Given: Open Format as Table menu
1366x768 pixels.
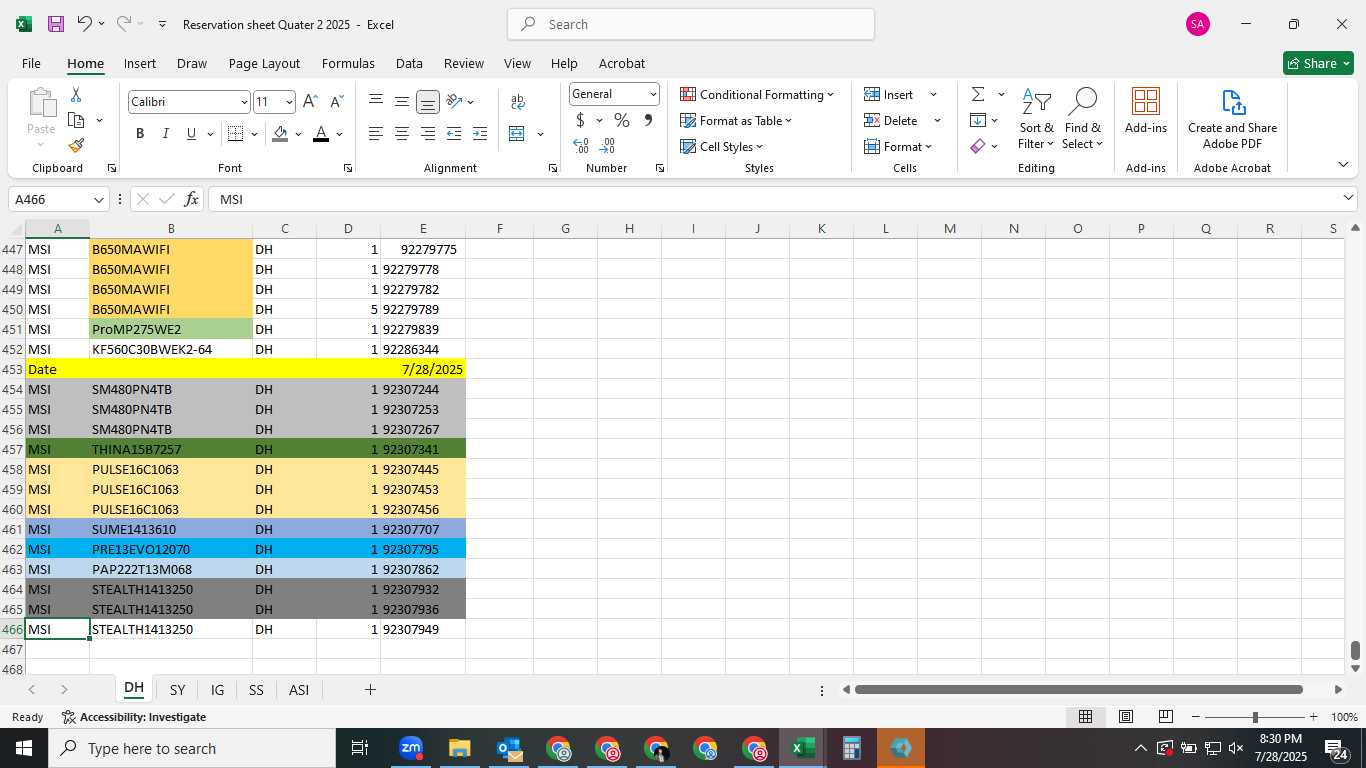Looking at the screenshot, I should click(x=736, y=120).
